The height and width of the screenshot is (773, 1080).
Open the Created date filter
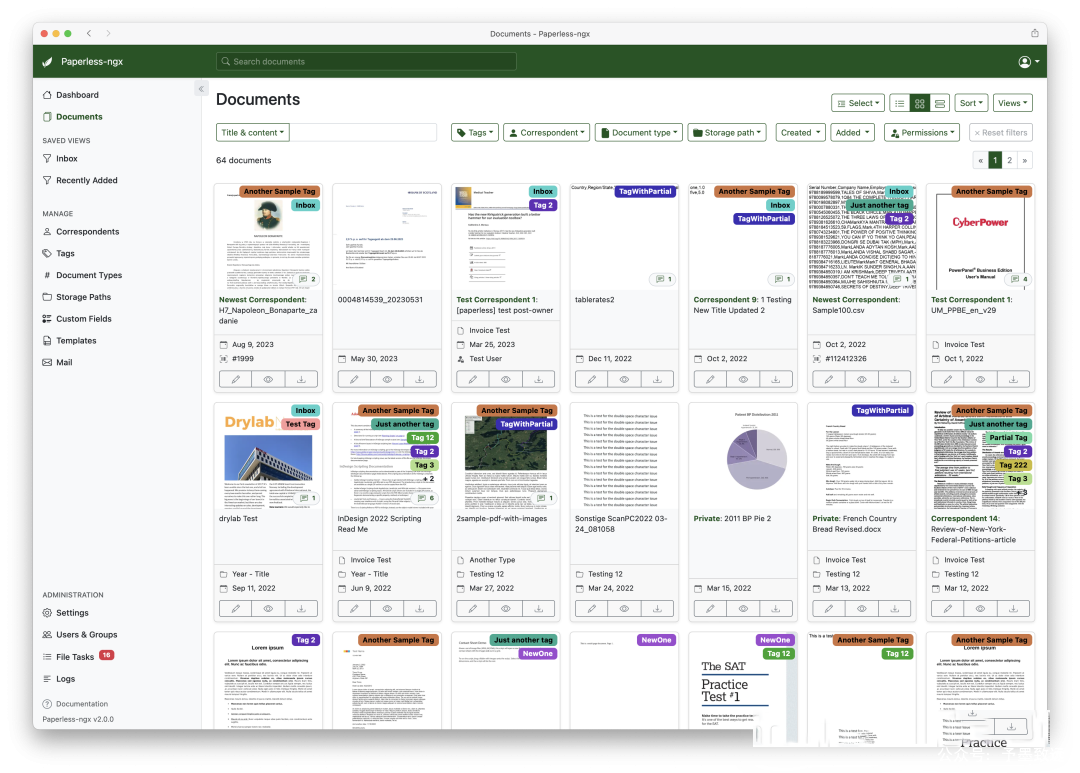pyautogui.click(x=800, y=133)
